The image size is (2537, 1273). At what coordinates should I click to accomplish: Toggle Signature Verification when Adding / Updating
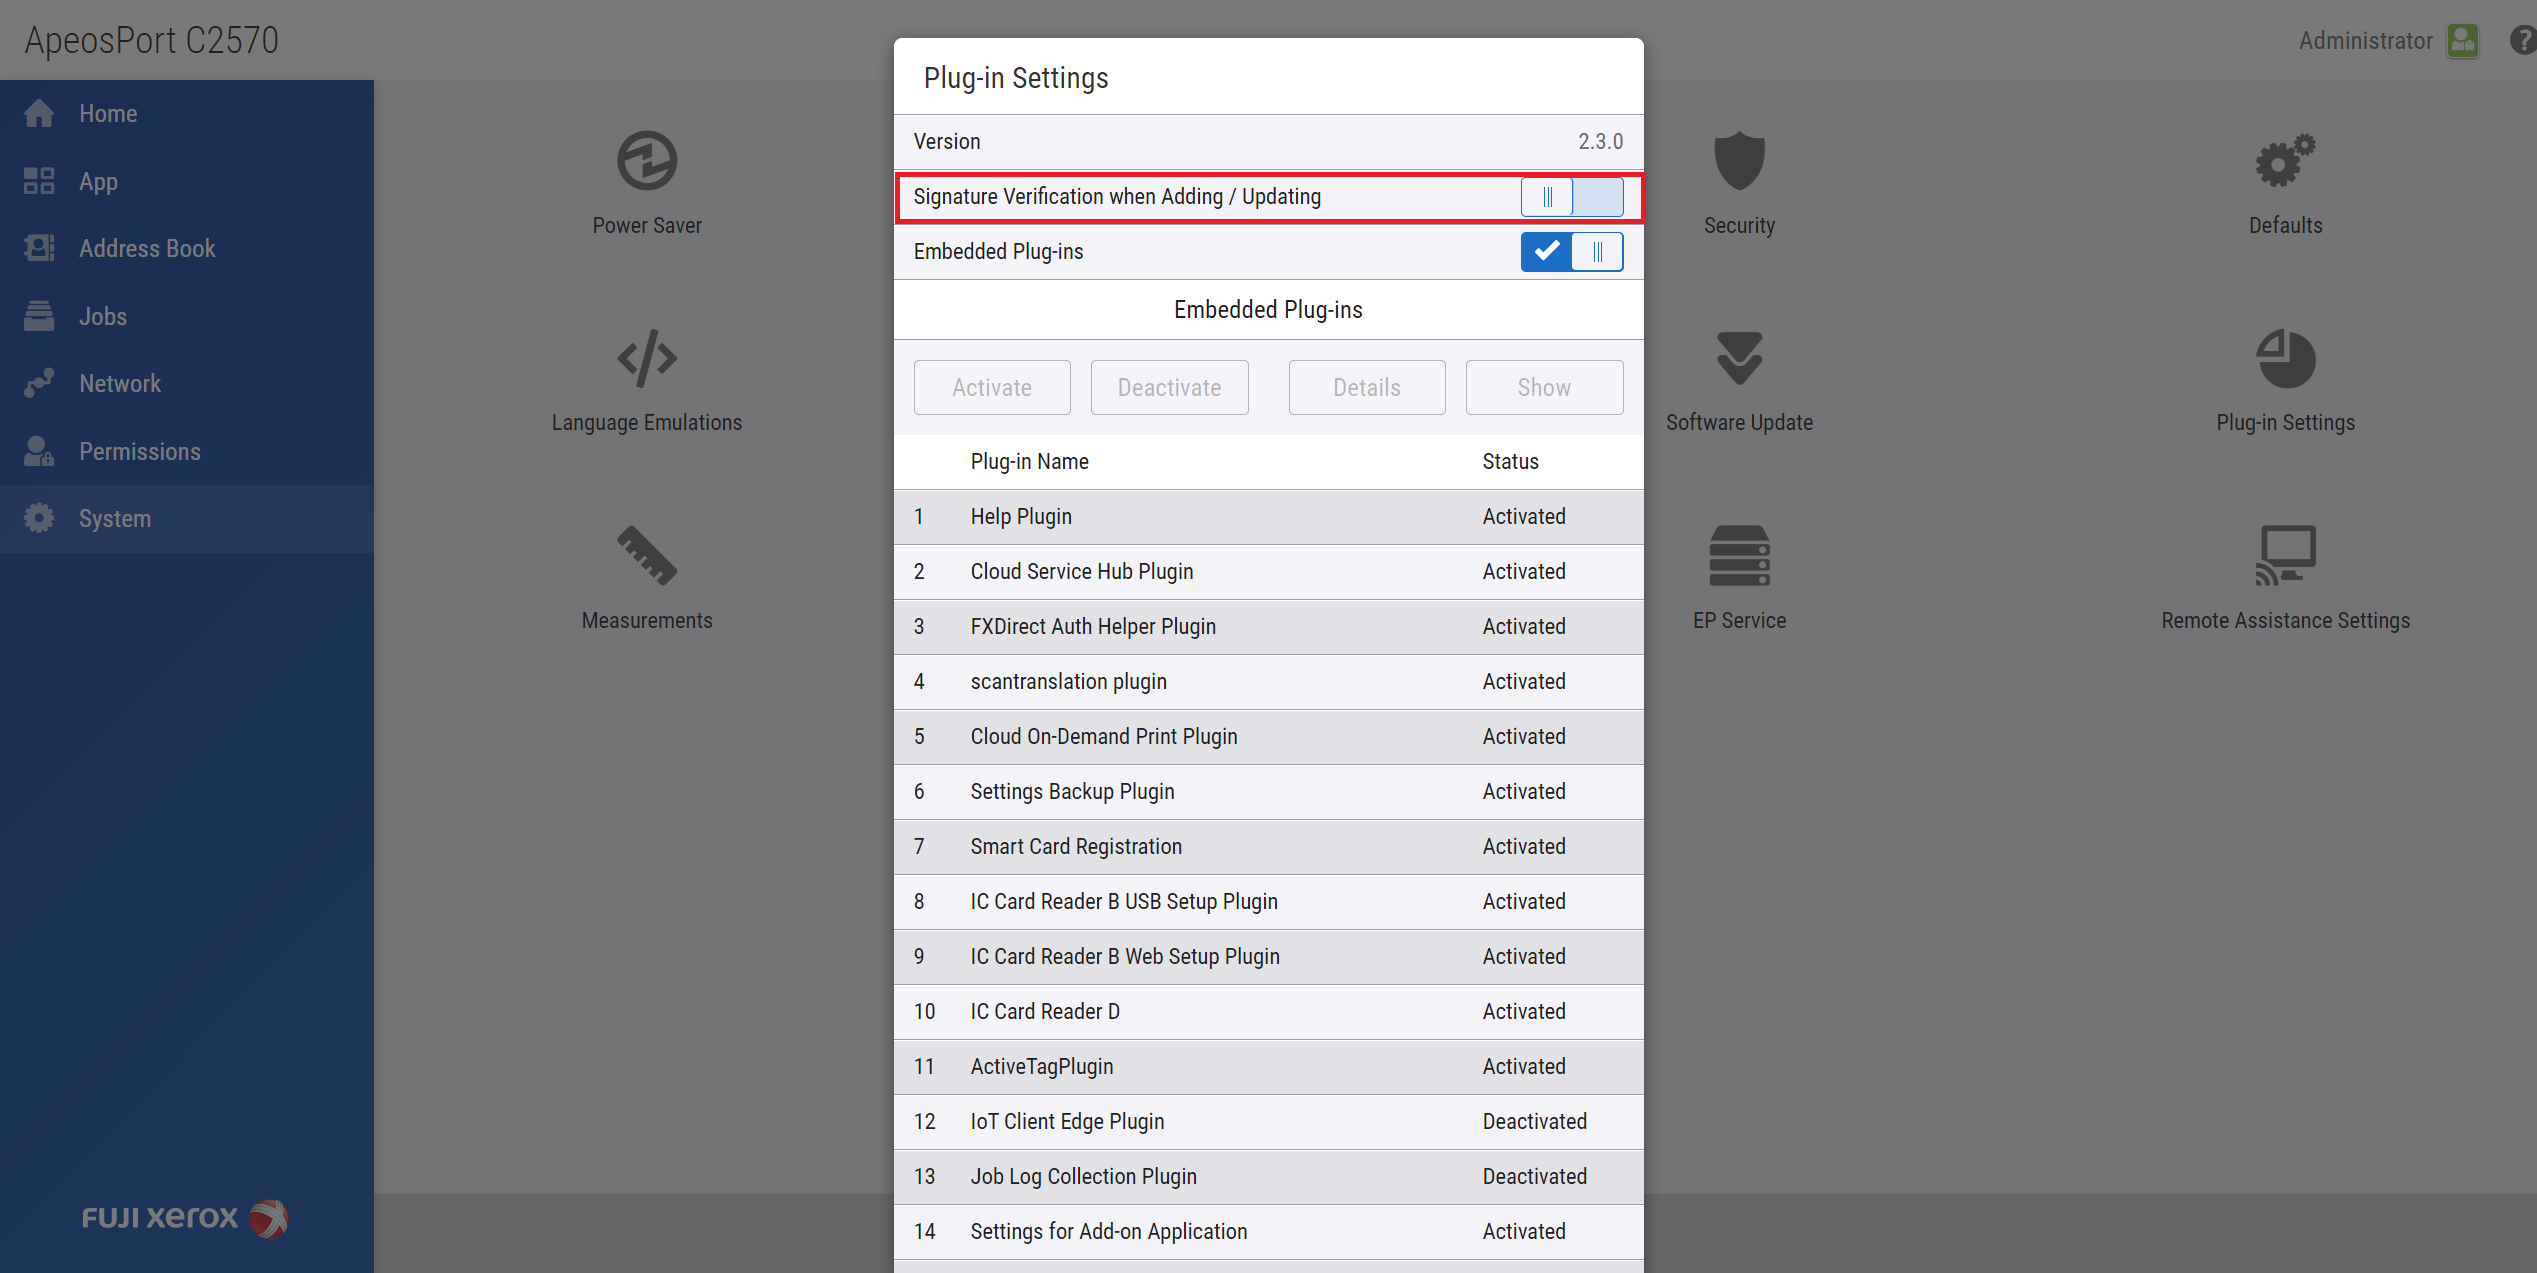[1571, 197]
